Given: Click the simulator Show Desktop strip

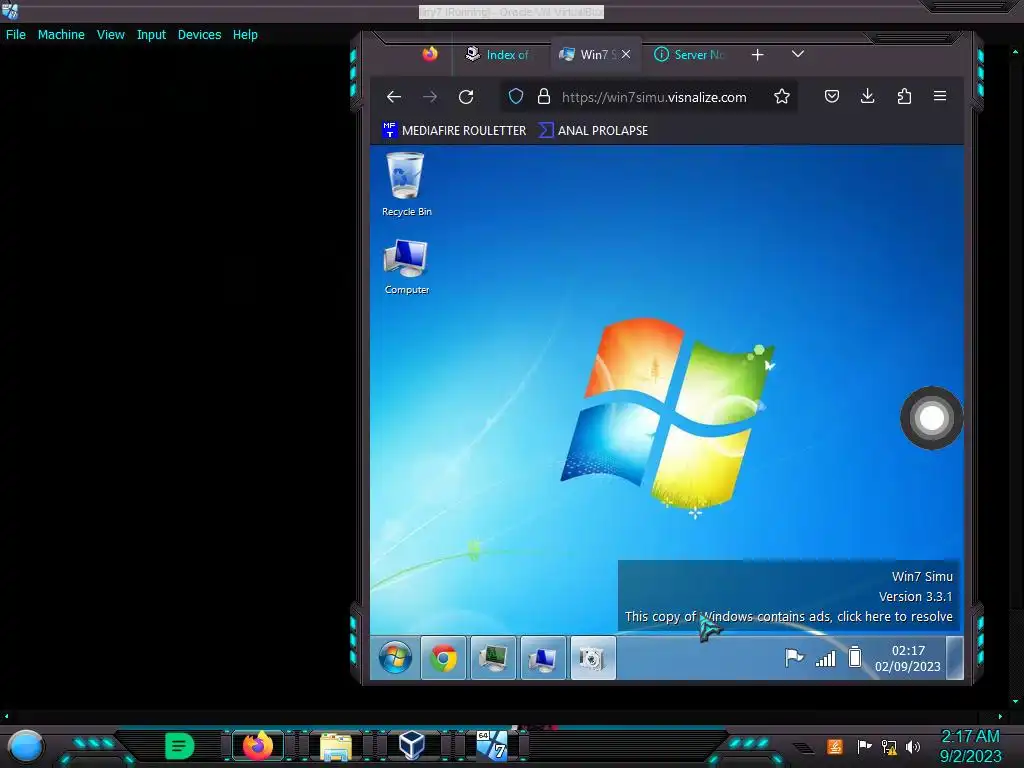Looking at the screenshot, I should (x=955, y=658).
